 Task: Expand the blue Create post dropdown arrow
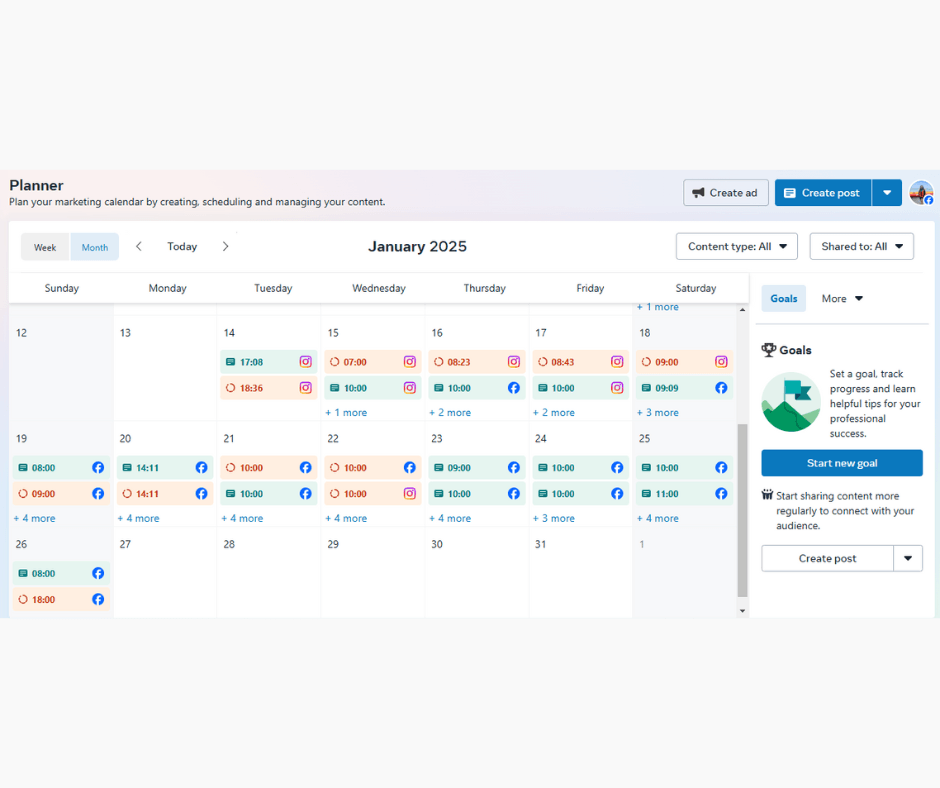pyautogui.click(x=887, y=193)
